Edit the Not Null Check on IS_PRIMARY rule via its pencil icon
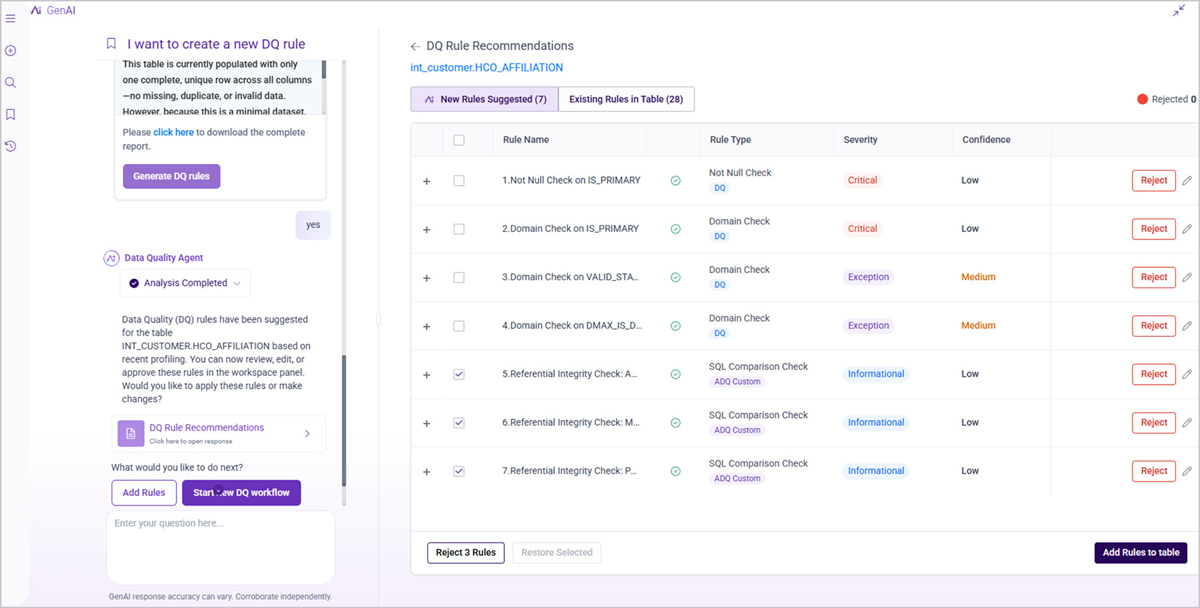Screen dimensions: 1200x608 tap(1187, 180)
